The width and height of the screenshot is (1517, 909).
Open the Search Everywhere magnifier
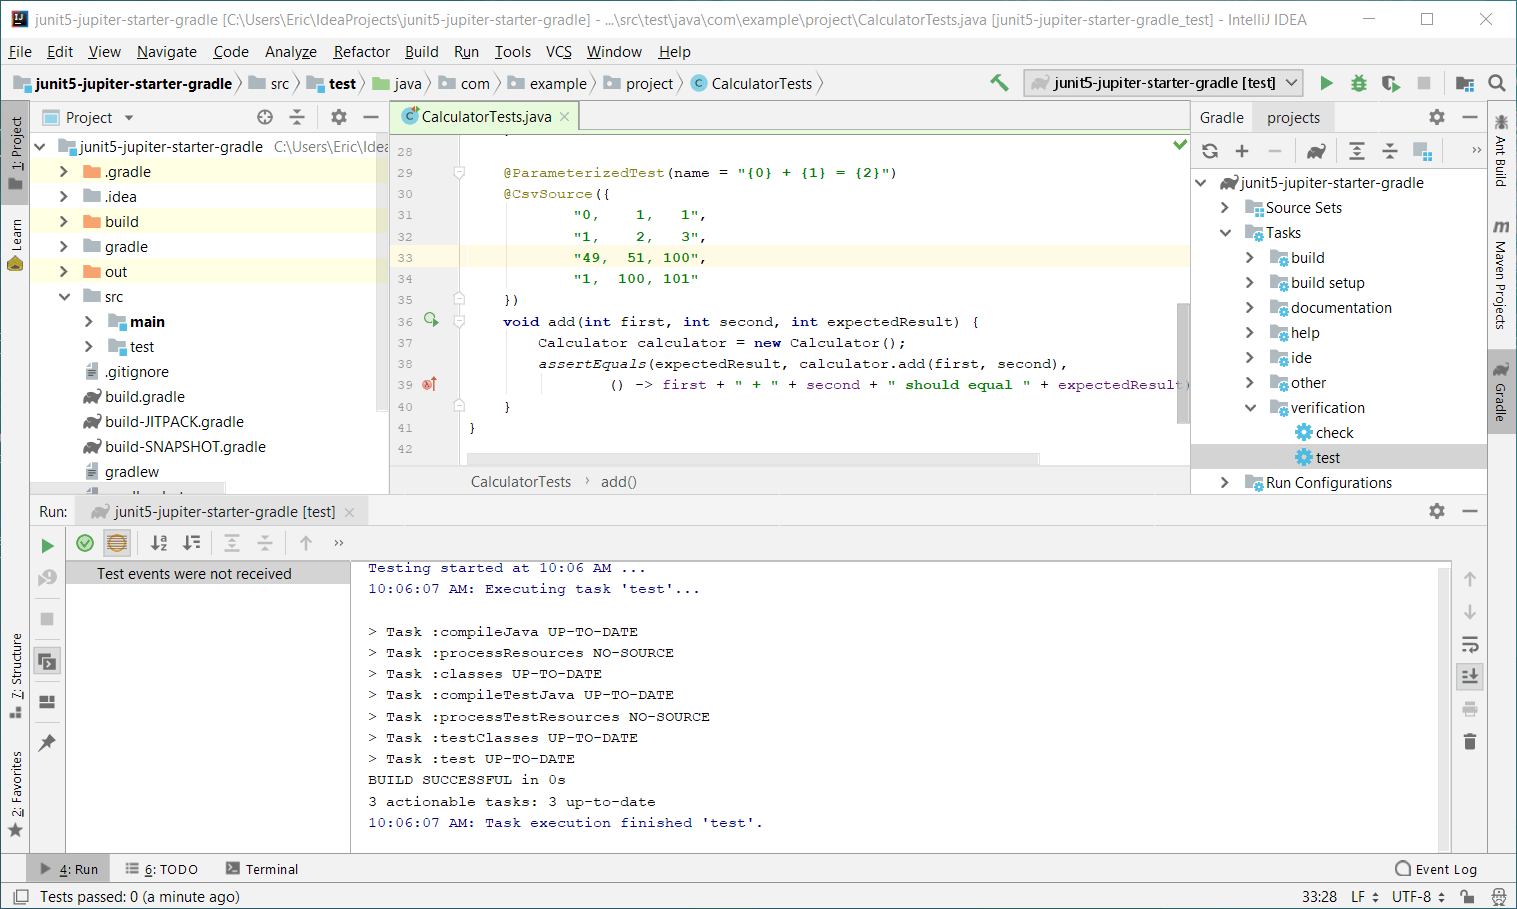coord(1497,84)
